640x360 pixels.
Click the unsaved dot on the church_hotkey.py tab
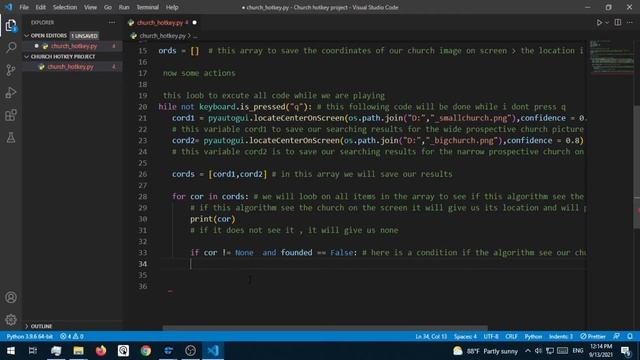point(194,22)
